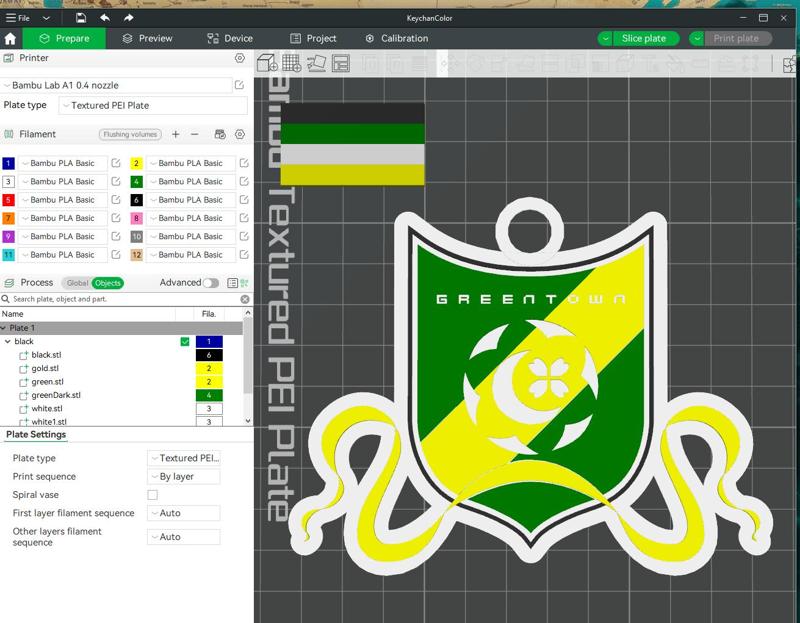Viewport: 800px width, 623px height.
Task: Open the Slice plate dropdown arrow
Action: pyautogui.click(x=605, y=38)
